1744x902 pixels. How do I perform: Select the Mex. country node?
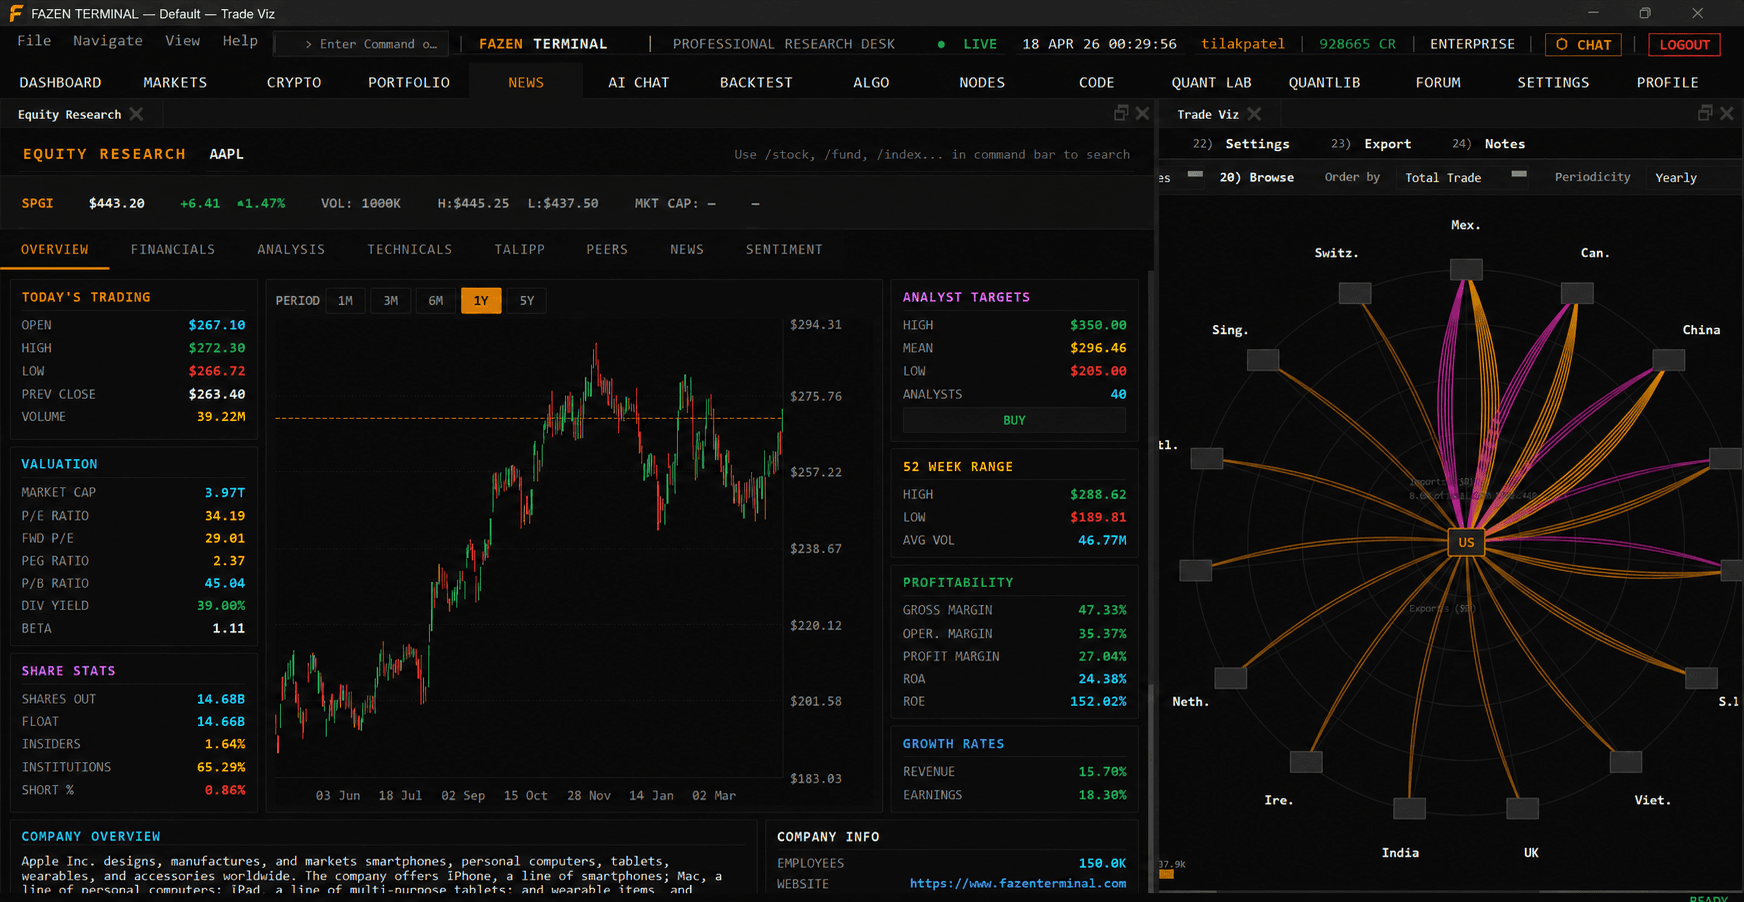click(1466, 269)
